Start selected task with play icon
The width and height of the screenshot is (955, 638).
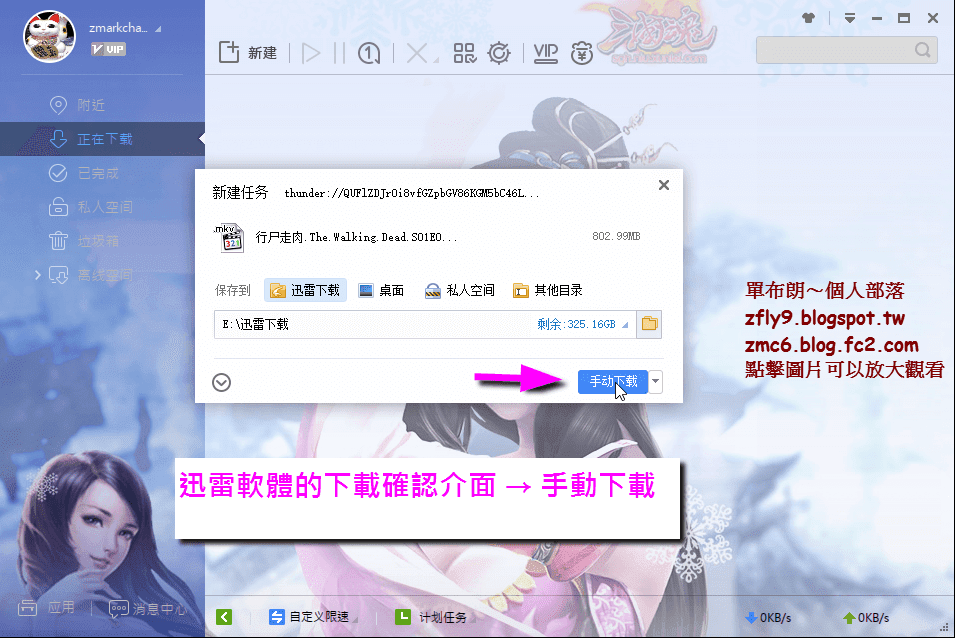311,54
